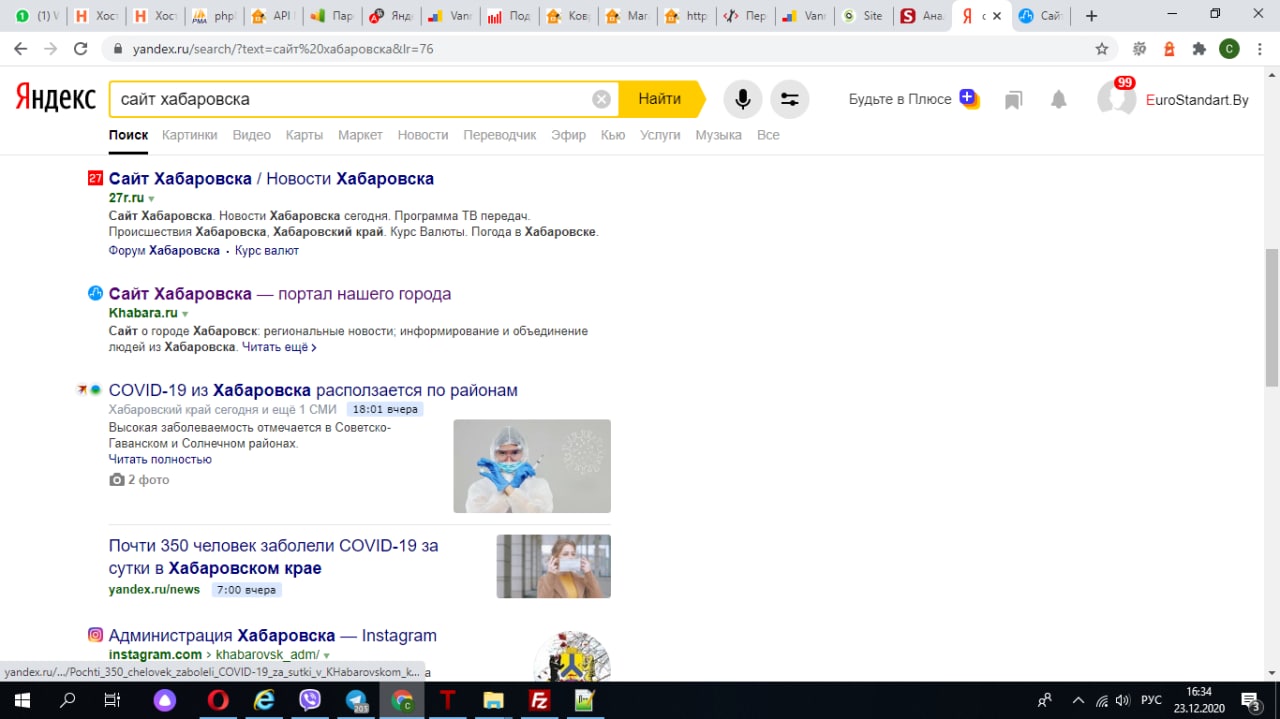Open search settings filter icon

point(790,99)
